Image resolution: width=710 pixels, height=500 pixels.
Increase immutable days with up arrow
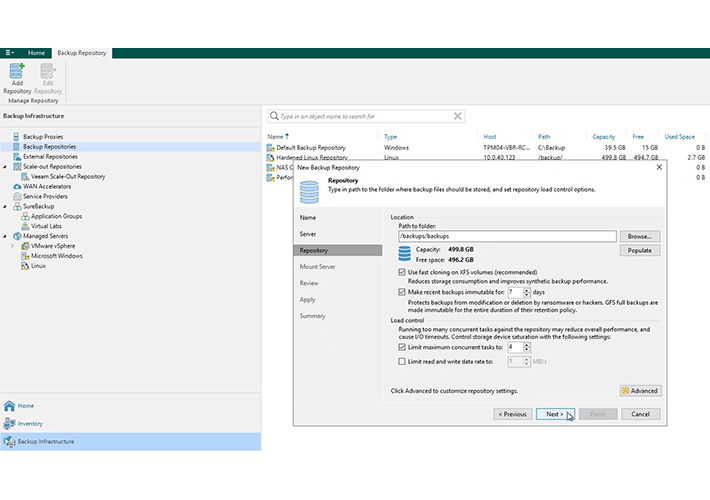tap(527, 290)
